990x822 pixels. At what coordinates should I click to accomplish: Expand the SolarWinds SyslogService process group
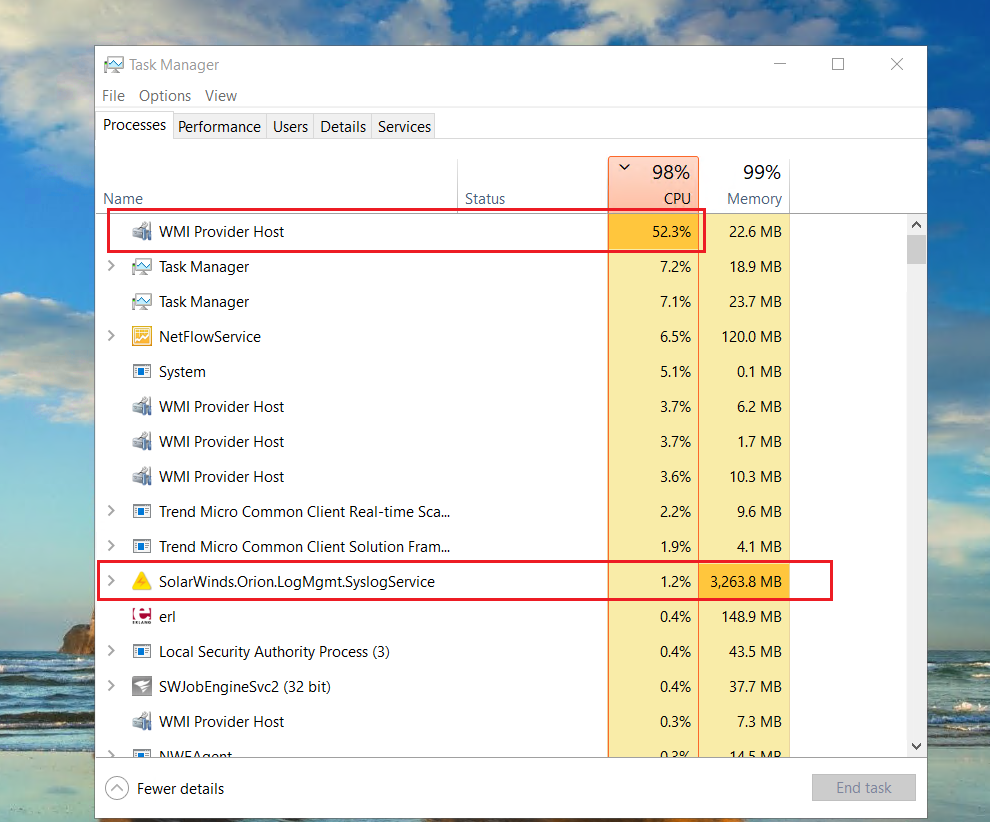tap(111, 581)
